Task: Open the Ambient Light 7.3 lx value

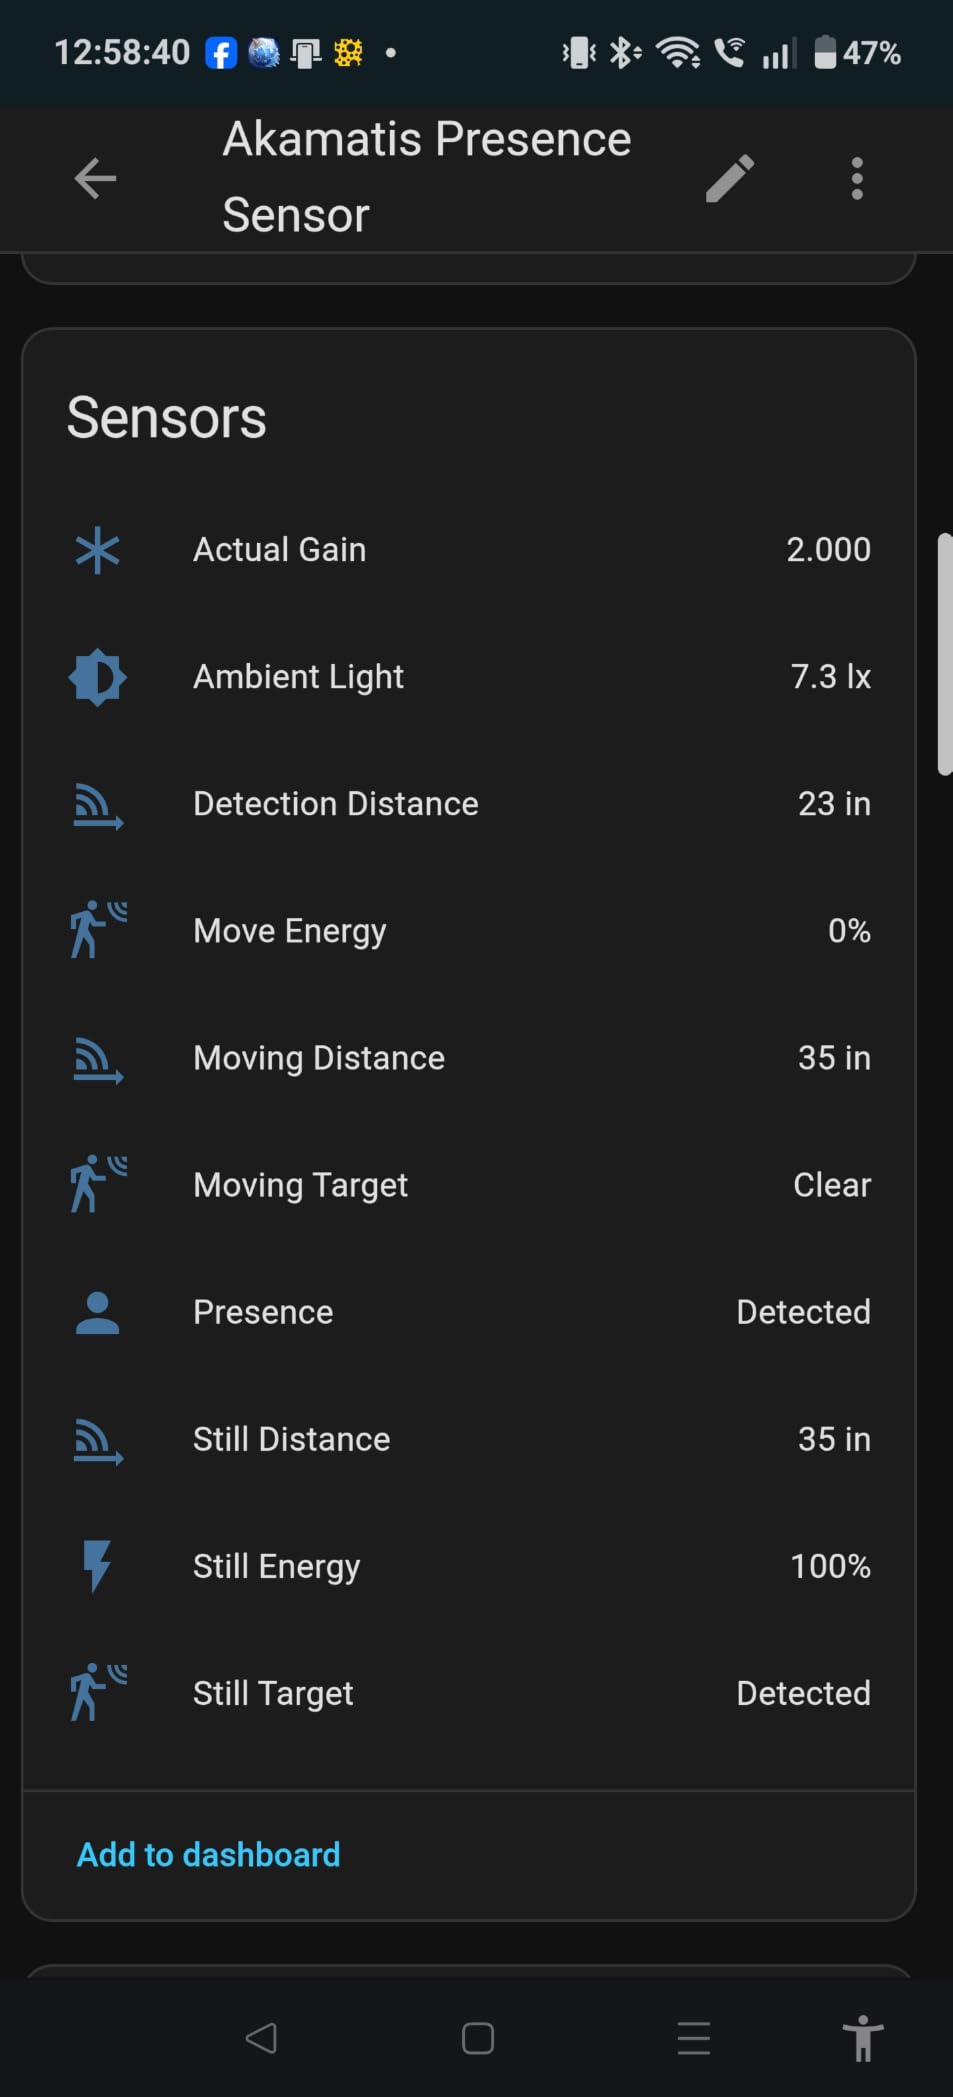Action: (830, 677)
